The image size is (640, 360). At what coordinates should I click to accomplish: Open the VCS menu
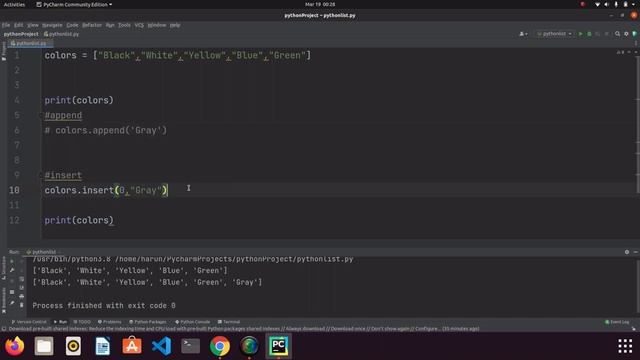pos(139,25)
